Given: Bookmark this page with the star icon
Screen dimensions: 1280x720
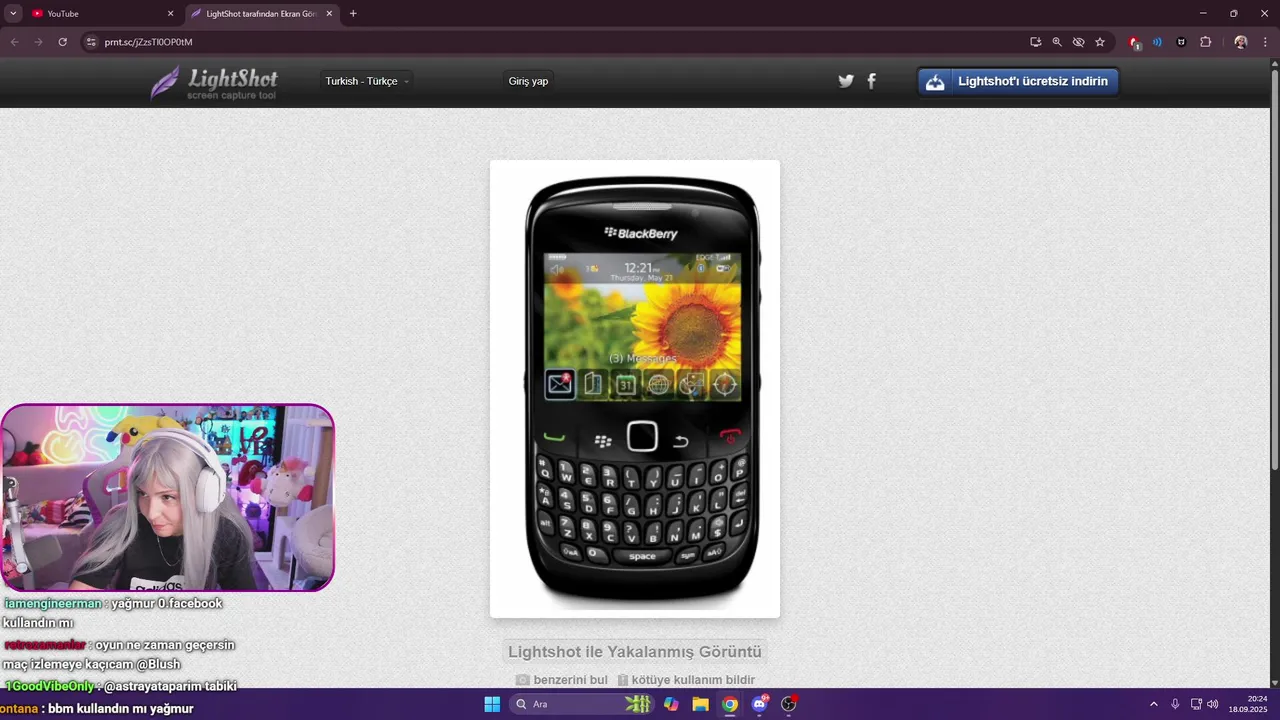Looking at the screenshot, I should click(1100, 42).
